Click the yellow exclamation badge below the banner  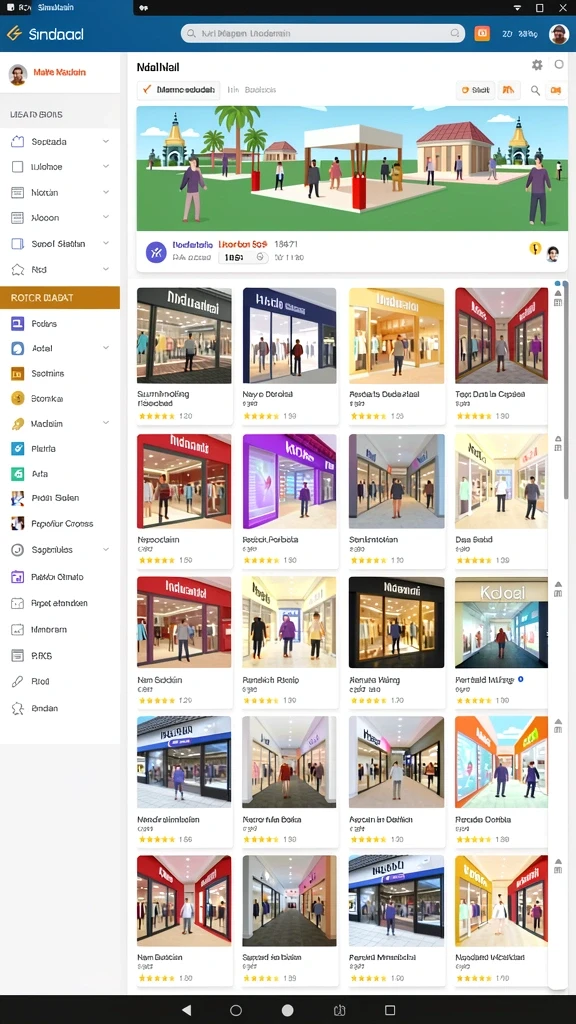click(x=534, y=248)
